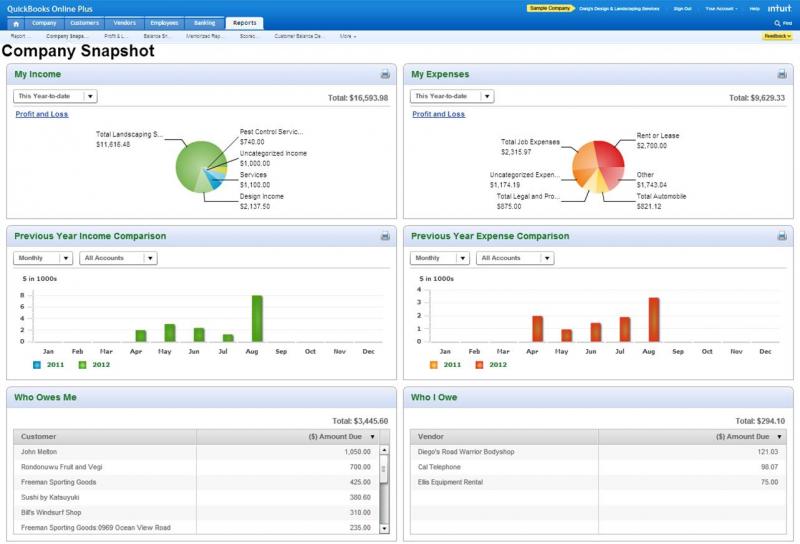Select Diego's Road Warrior Bodyshop vendor row
800x544 pixels.
pos(598,452)
